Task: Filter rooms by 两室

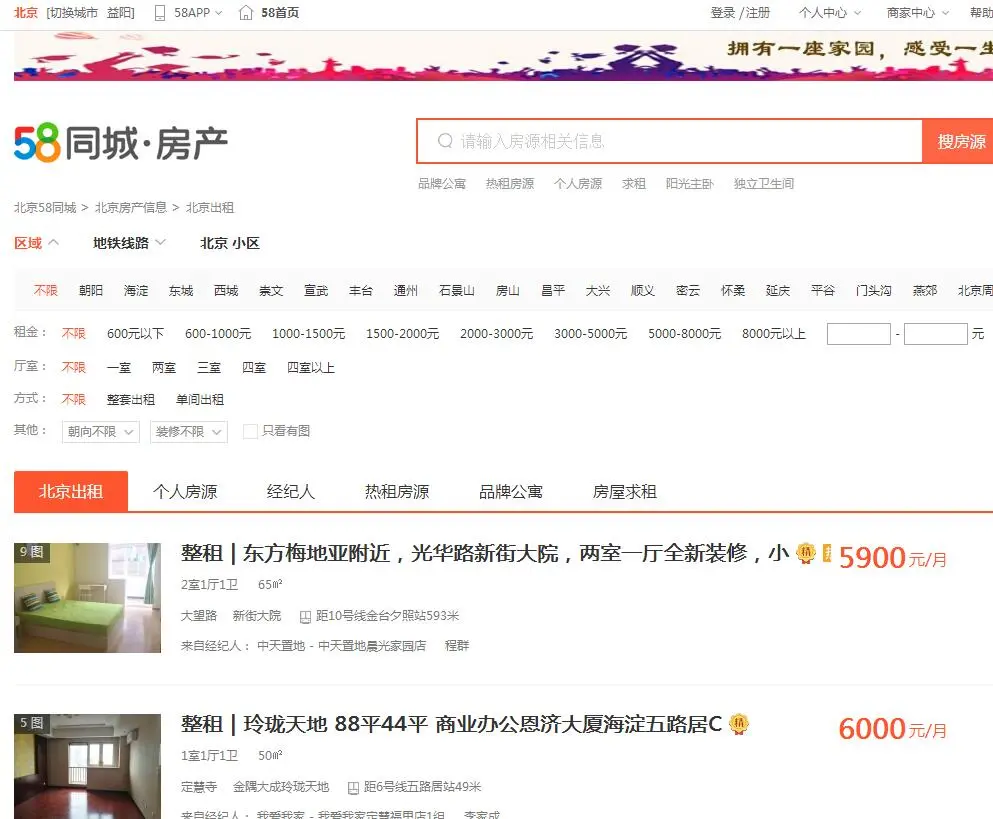Action: [x=164, y=368]
